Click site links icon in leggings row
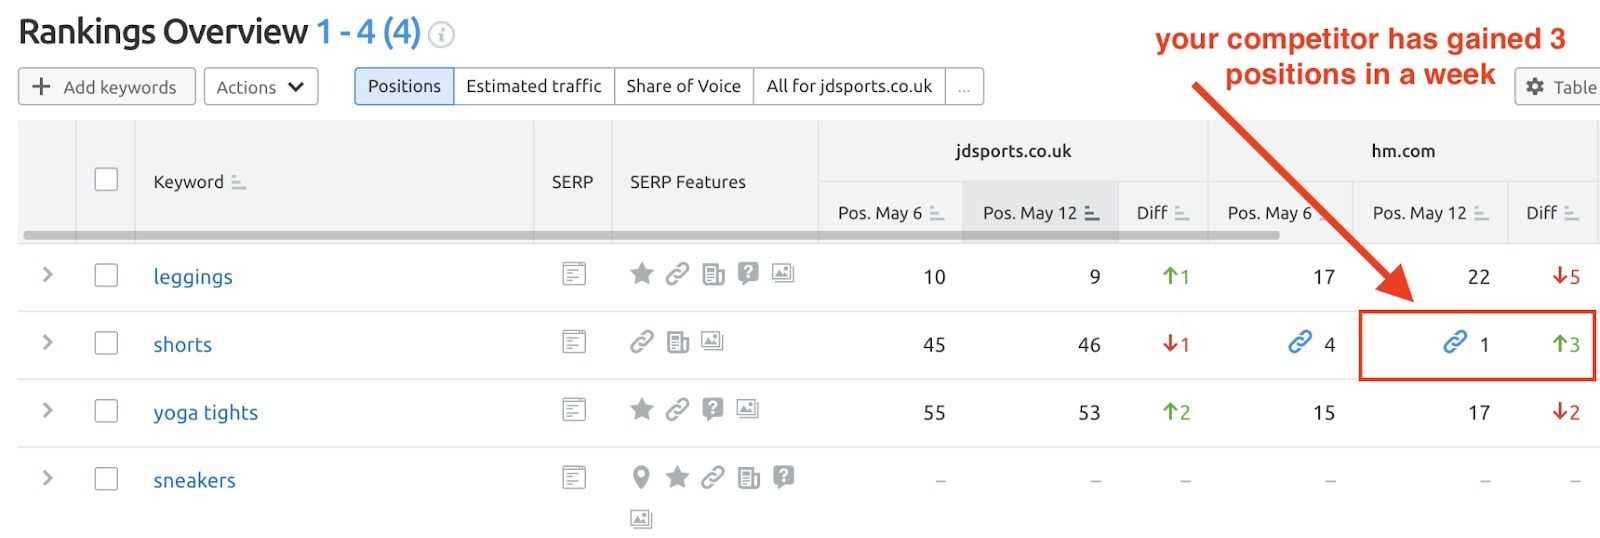This screenshot has width=1600, height=538. [x=677, y=273]
